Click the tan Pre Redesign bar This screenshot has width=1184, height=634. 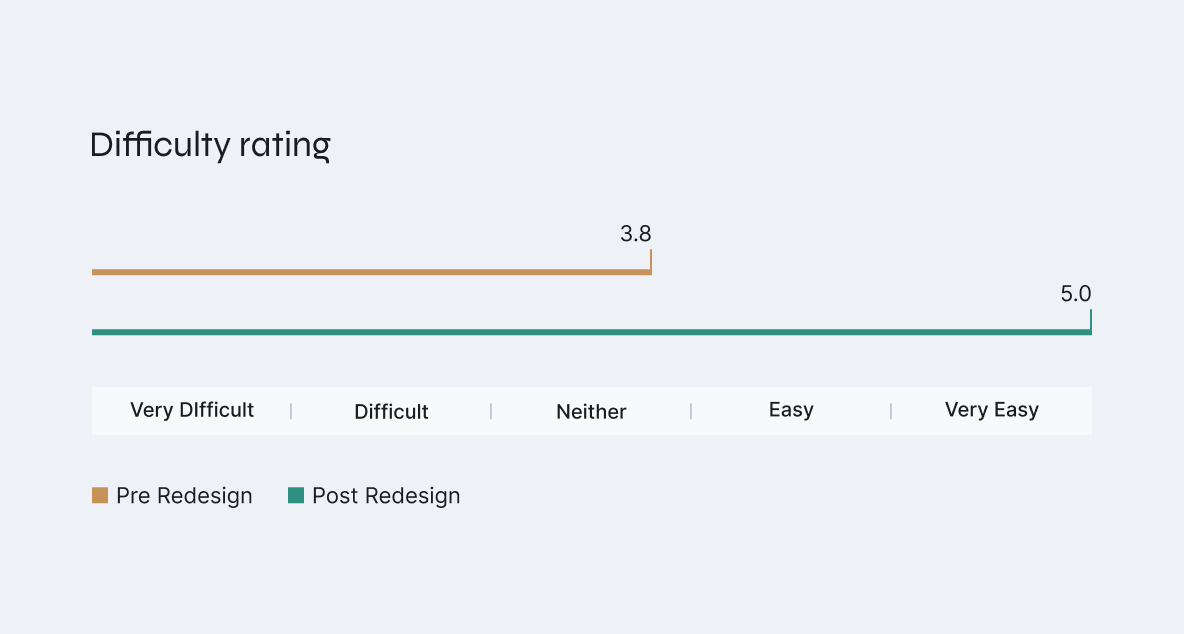[x=370, y=272]
